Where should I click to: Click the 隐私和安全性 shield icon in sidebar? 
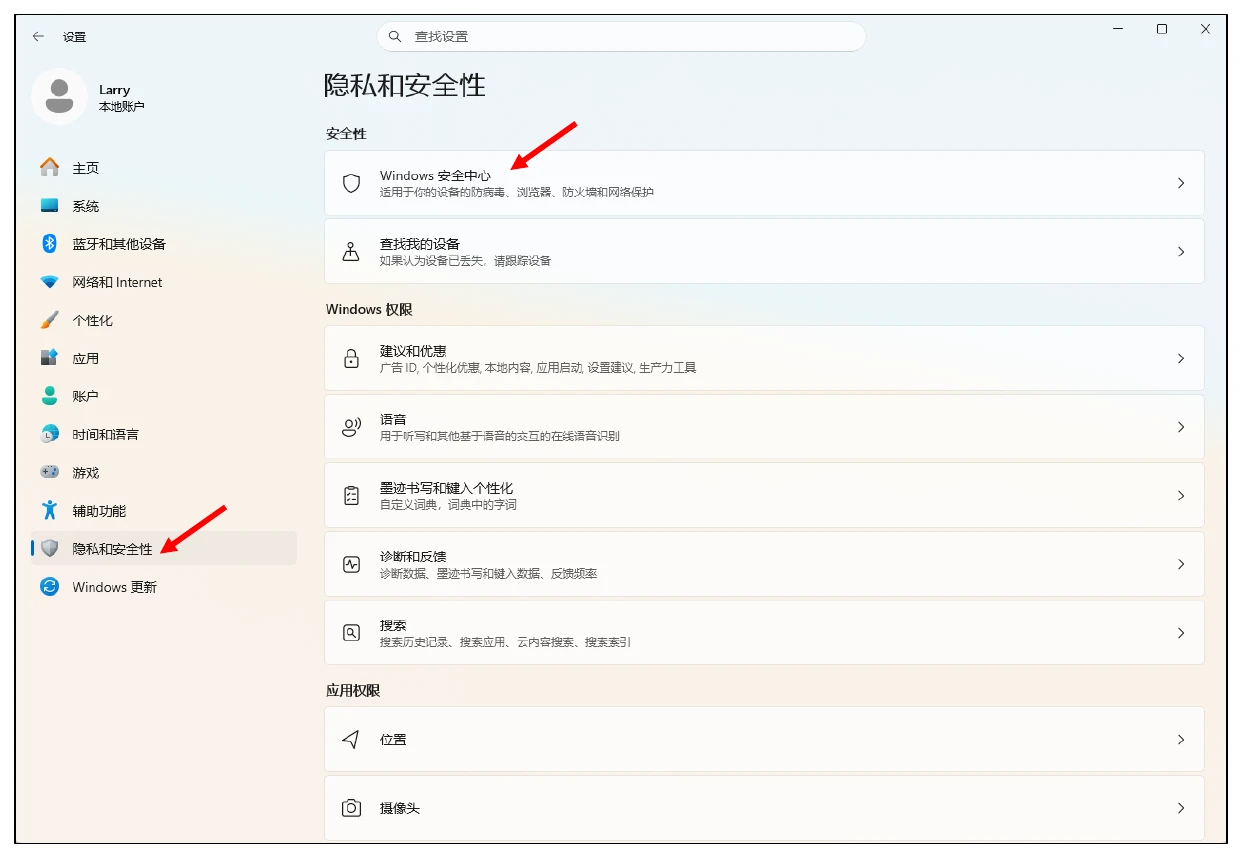pos(49,548)
